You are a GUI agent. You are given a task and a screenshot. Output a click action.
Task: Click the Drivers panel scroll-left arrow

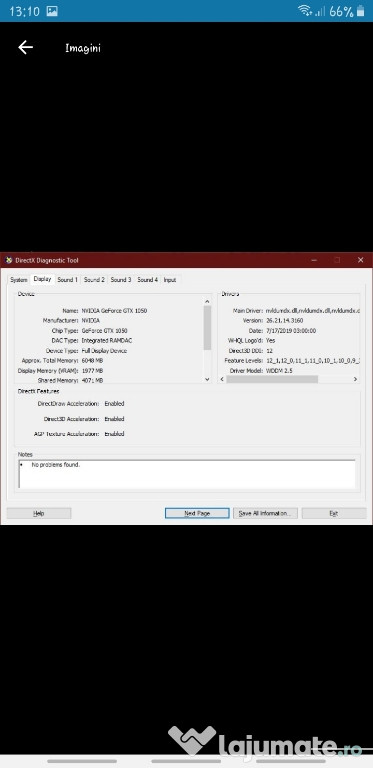coord(222,379)
